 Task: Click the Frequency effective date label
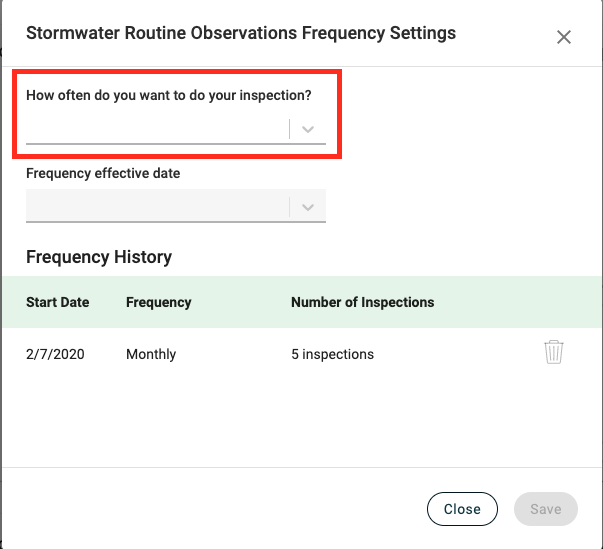(x=103, y=173)
